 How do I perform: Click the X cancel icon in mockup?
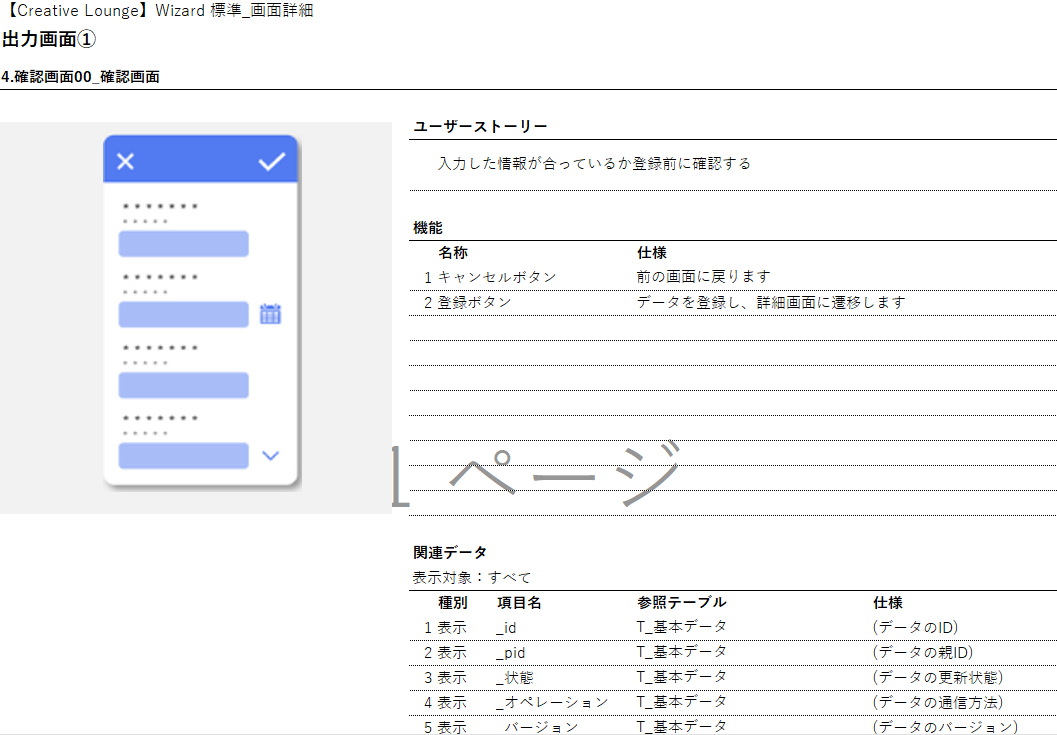click(x=126, y=162)
